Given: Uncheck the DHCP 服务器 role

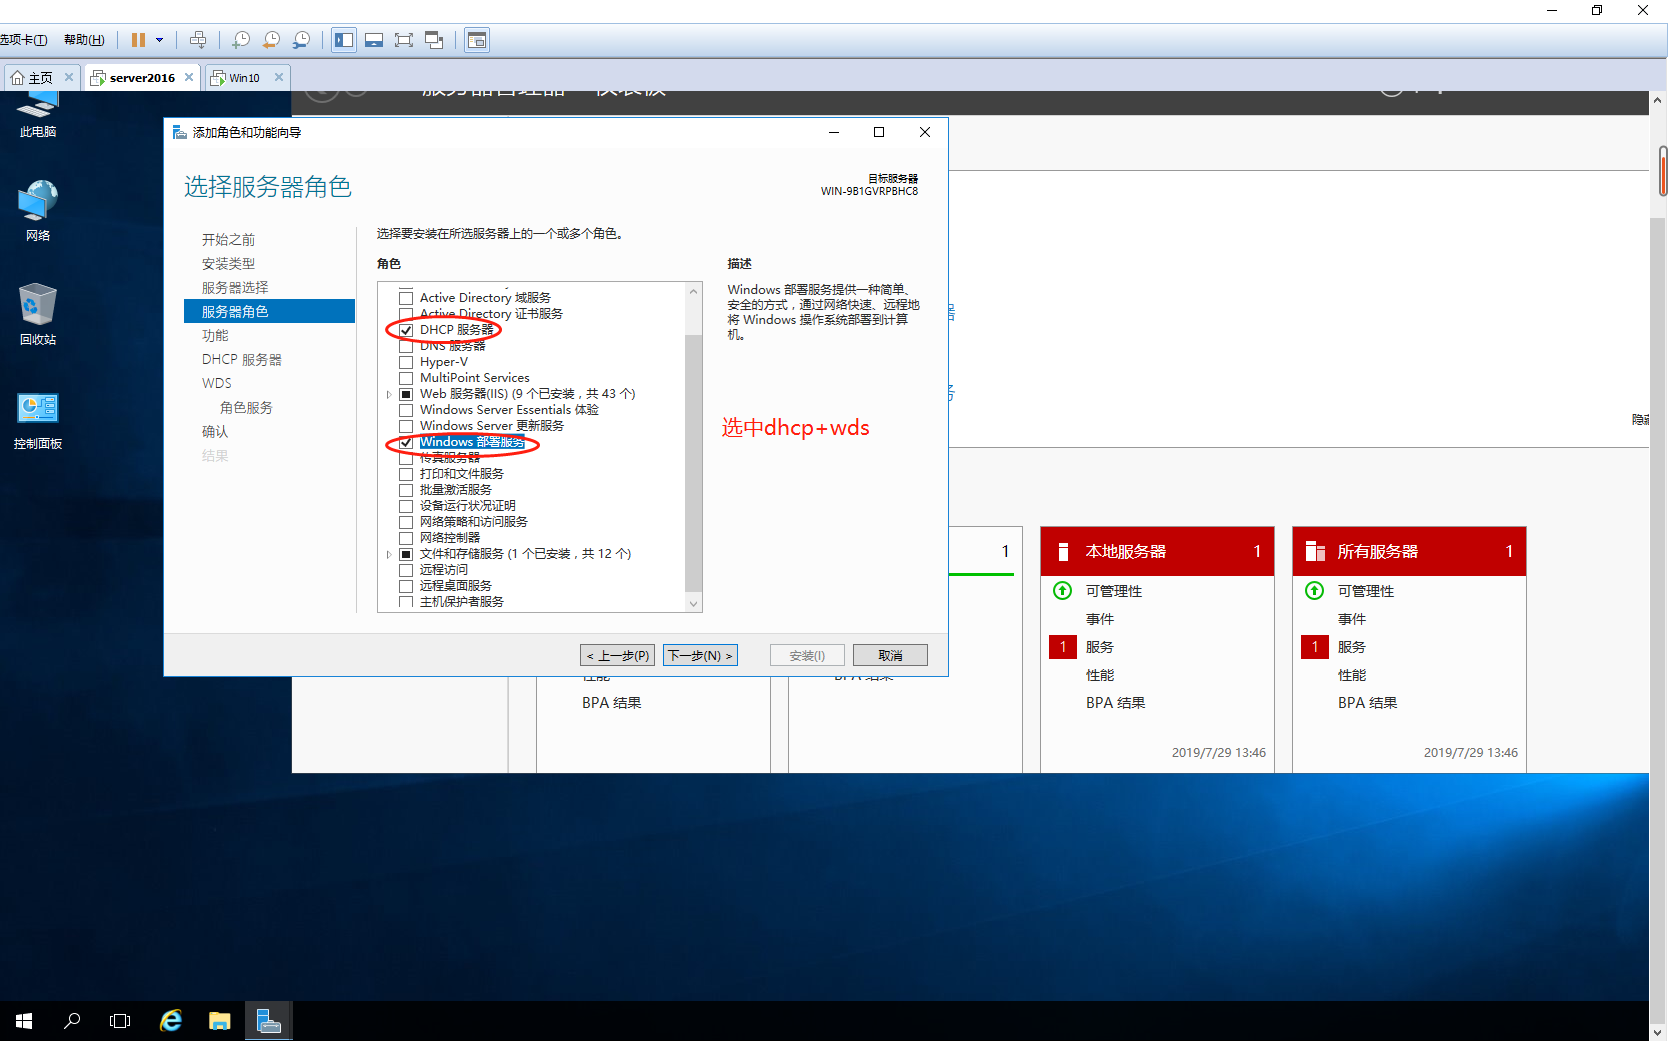Looking at the screenshot, I should (406, 330).
